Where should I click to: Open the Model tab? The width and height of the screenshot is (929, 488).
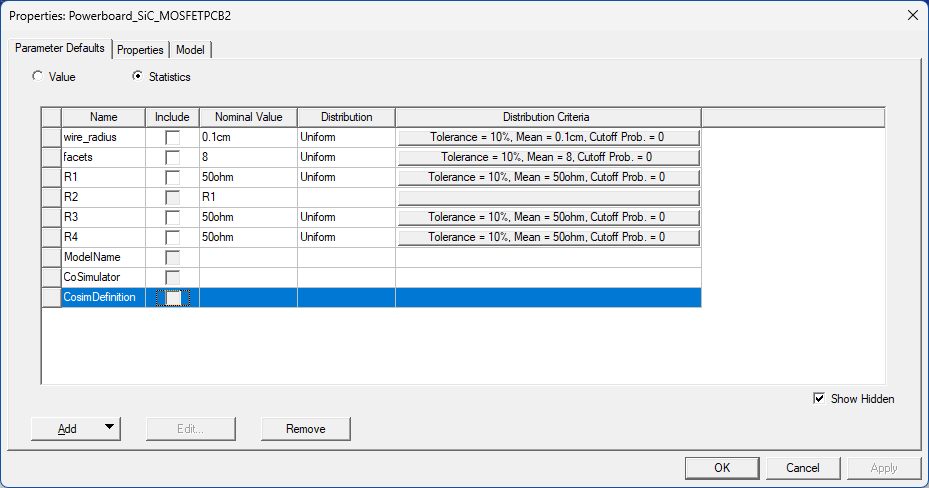(190, 50)
